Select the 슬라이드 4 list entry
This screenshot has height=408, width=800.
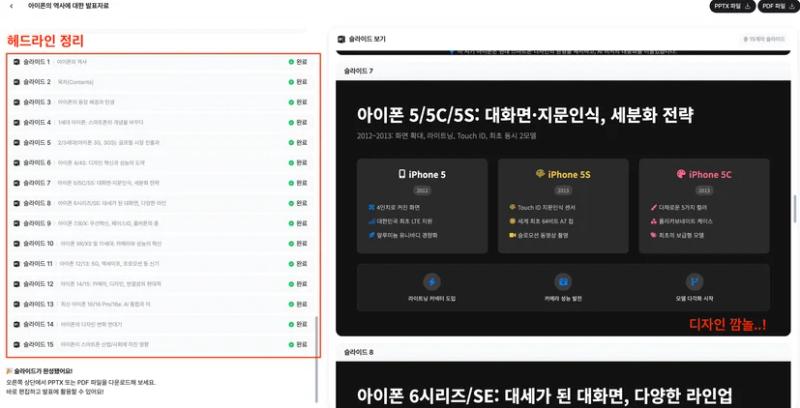[161, 122]
